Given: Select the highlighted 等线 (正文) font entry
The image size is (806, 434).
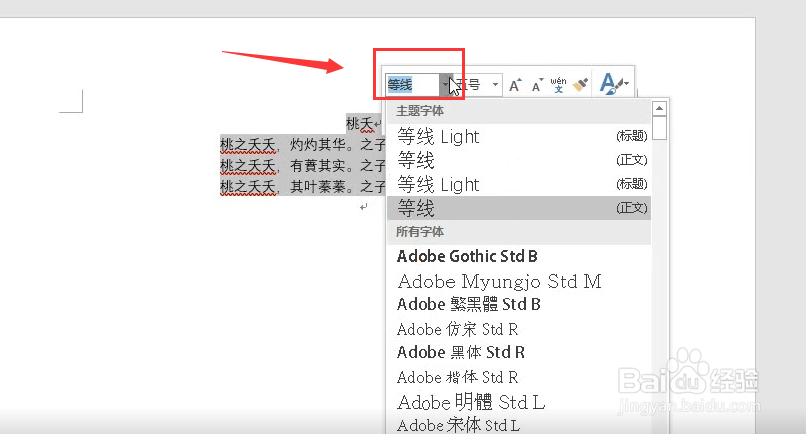Looking at the screenshot, I should [x=519, y=208].
